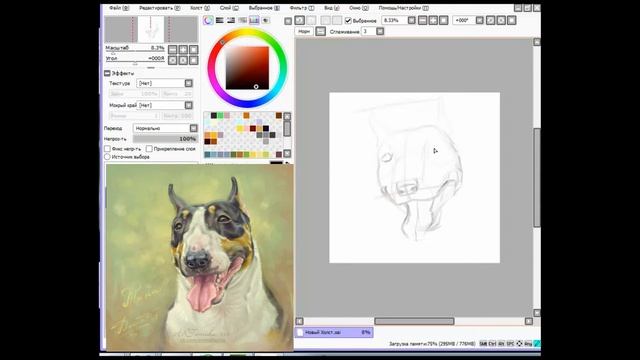Click the deselect button in top toolbar
The height and width of the screenshot is (360, 640).
325,20
